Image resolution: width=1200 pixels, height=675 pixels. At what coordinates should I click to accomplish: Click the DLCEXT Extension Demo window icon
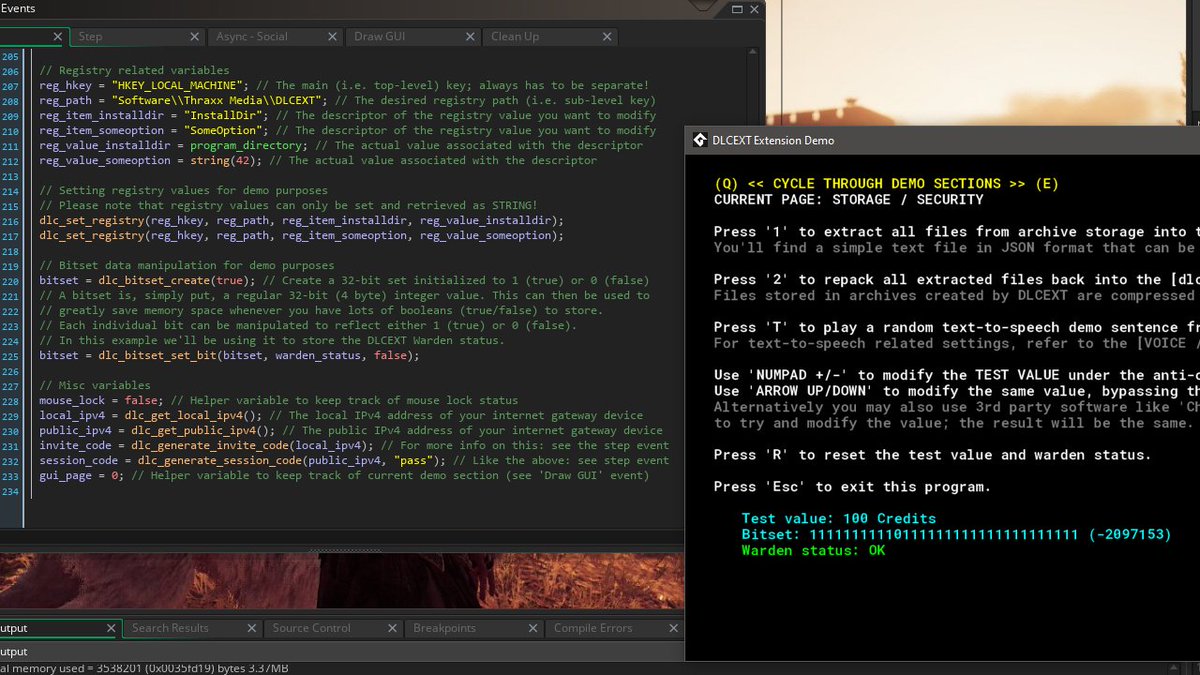click(700, 140)
